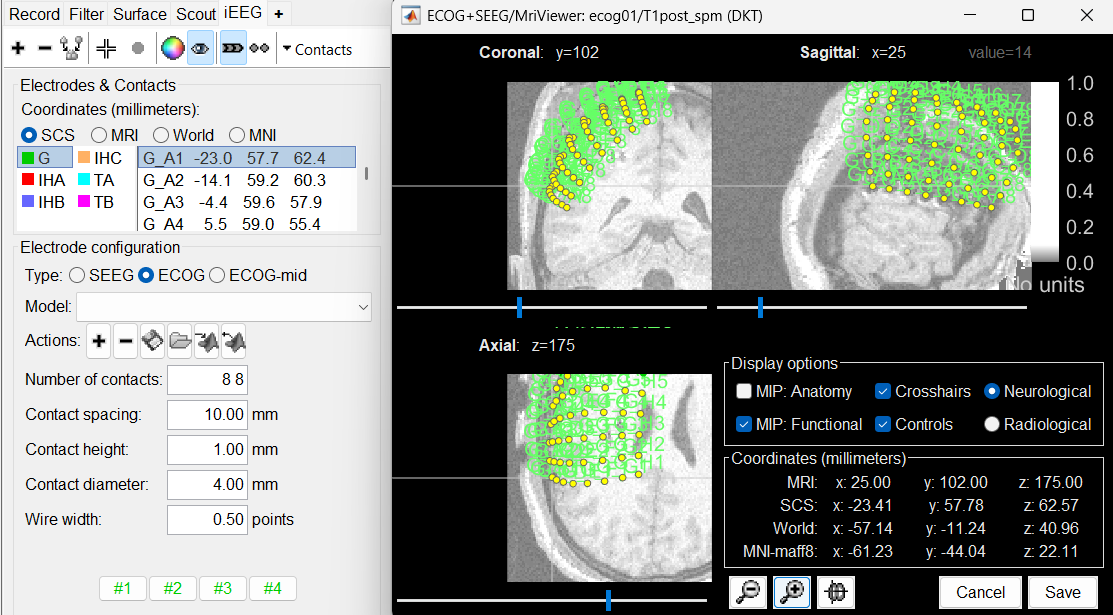
Task: Click the zoom in magnifier icon
Action: pos(792,592)
